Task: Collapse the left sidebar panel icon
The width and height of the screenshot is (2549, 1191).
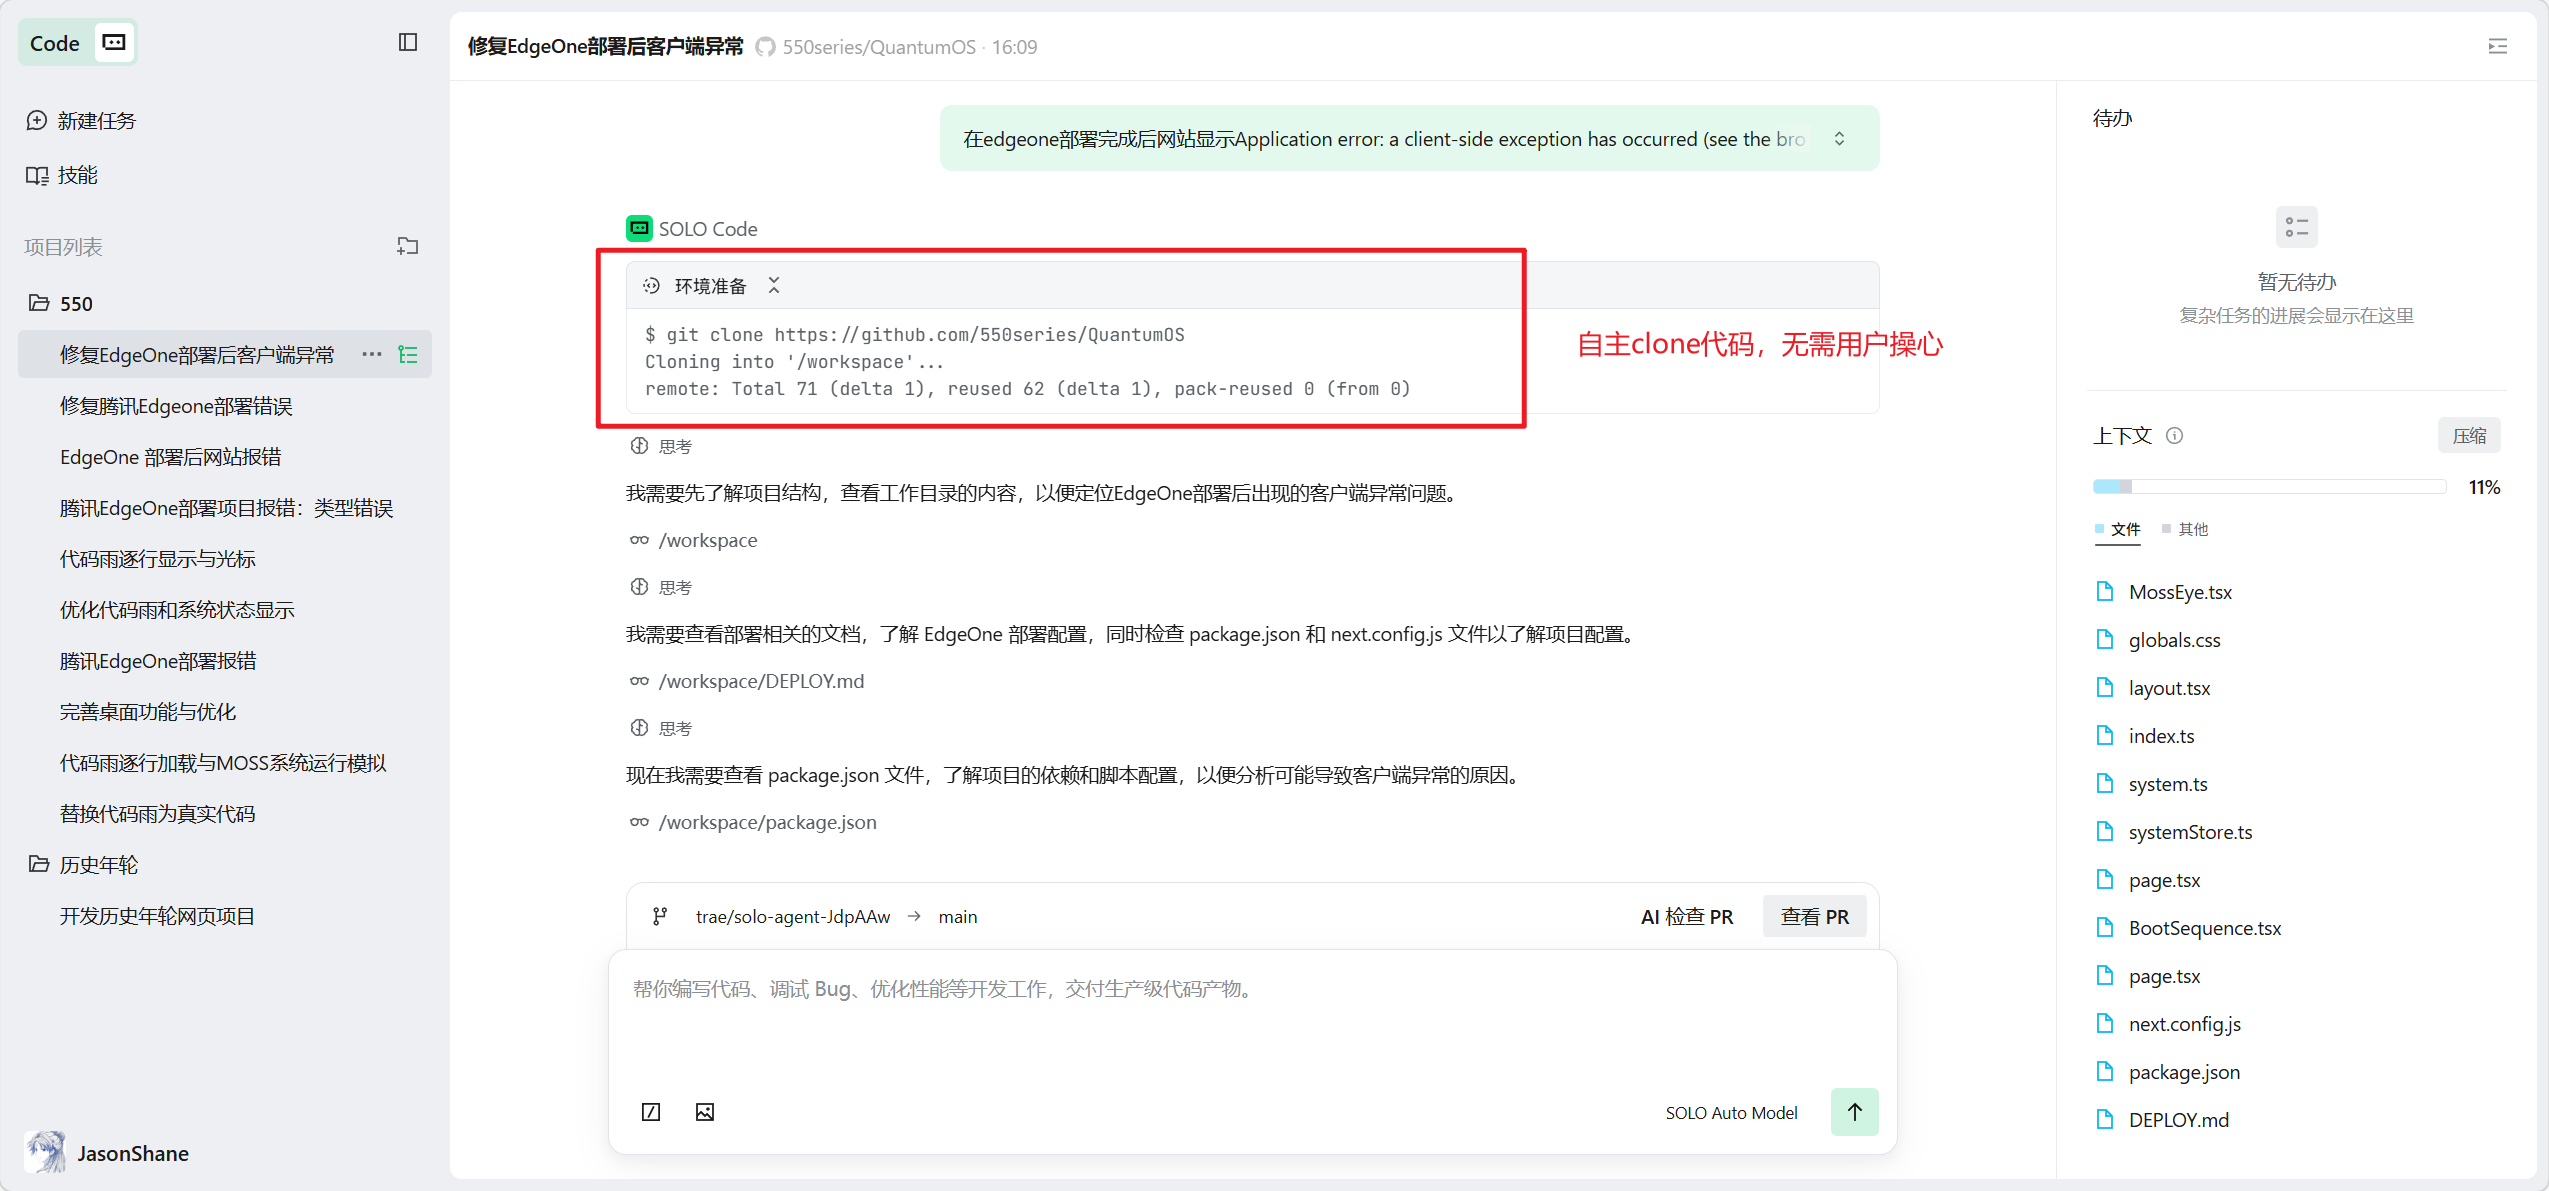Action: click(x=407, y=42)
